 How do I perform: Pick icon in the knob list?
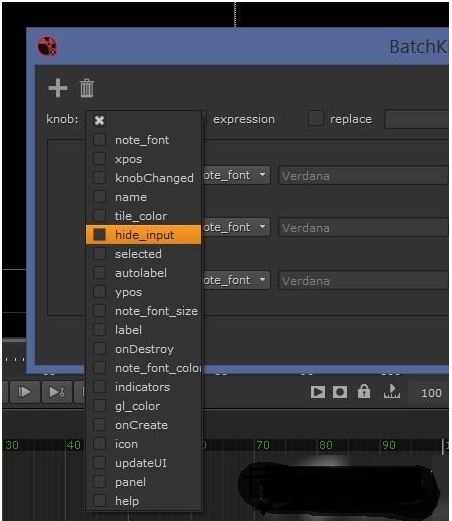[143, 444]
